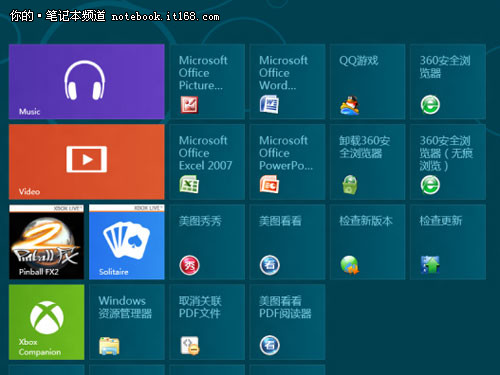Open the Video tile
Viewport: 500px width, 375px height.
pyautogui.click(x=87, y=162)
